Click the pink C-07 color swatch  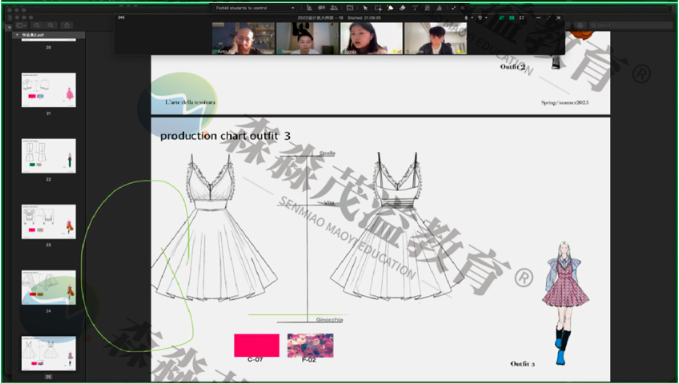[x=256, y=345]
